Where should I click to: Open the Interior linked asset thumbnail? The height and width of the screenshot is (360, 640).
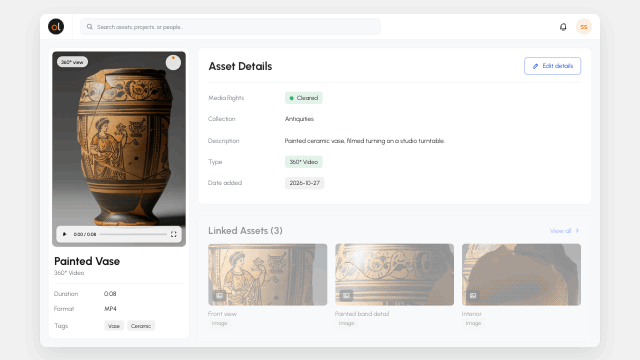[521, 275]
